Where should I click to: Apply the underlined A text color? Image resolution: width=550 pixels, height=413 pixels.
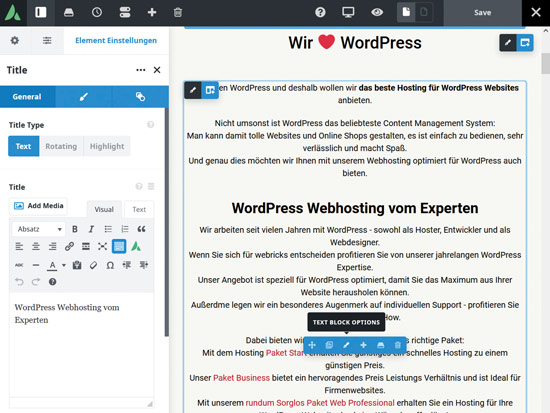click(x=52, y=265)
